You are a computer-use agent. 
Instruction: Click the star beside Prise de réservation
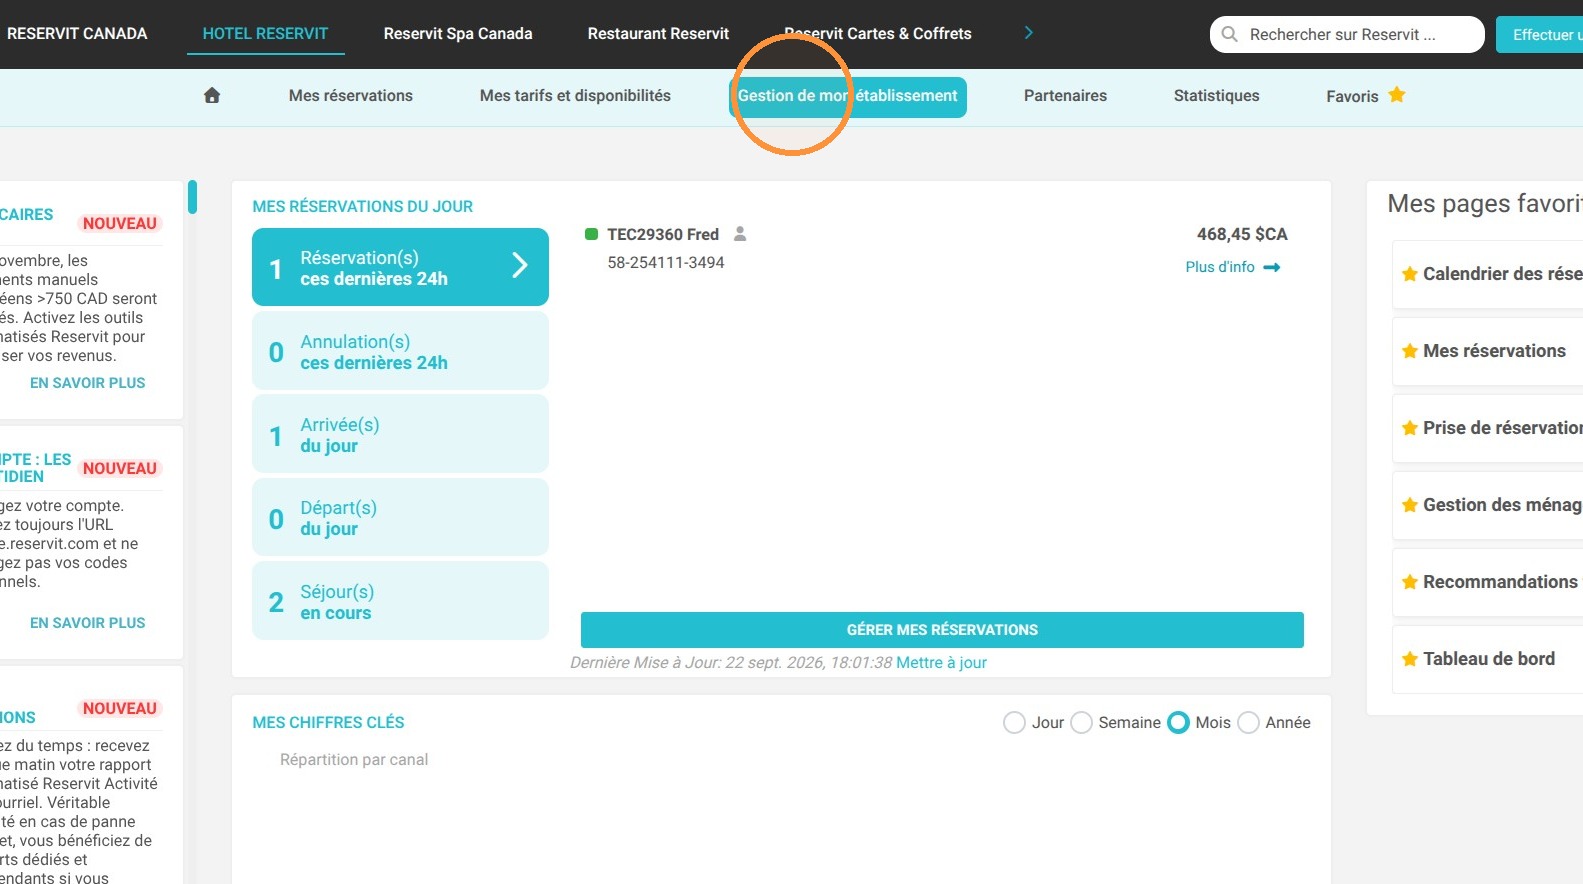[1410, 428]
